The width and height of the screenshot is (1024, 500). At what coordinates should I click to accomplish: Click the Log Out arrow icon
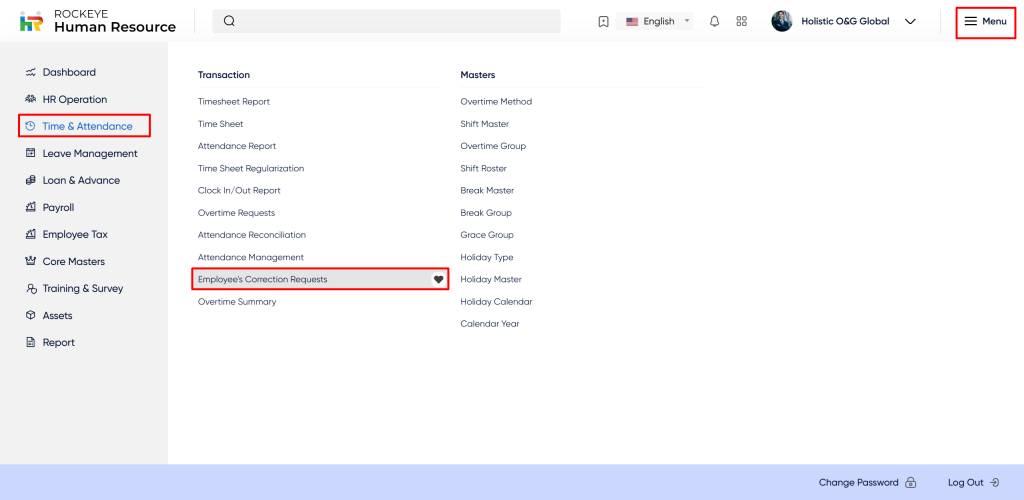994,482
